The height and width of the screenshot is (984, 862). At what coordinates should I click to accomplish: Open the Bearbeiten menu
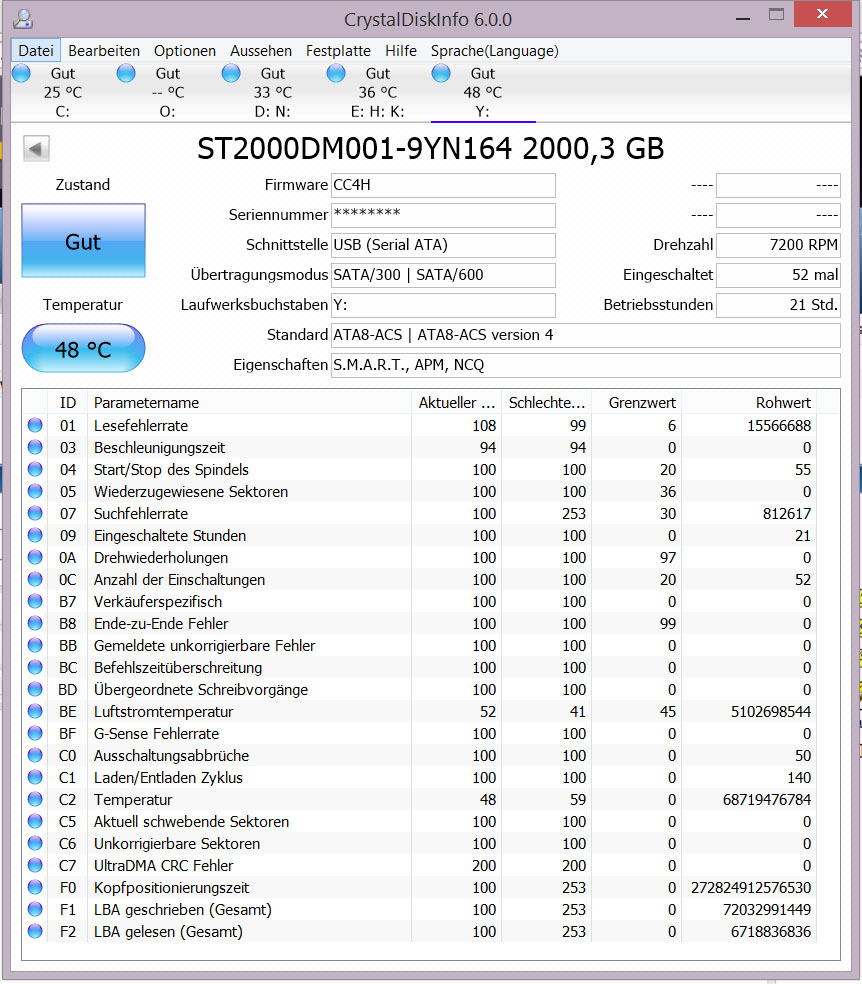click(x=104, y=51)
